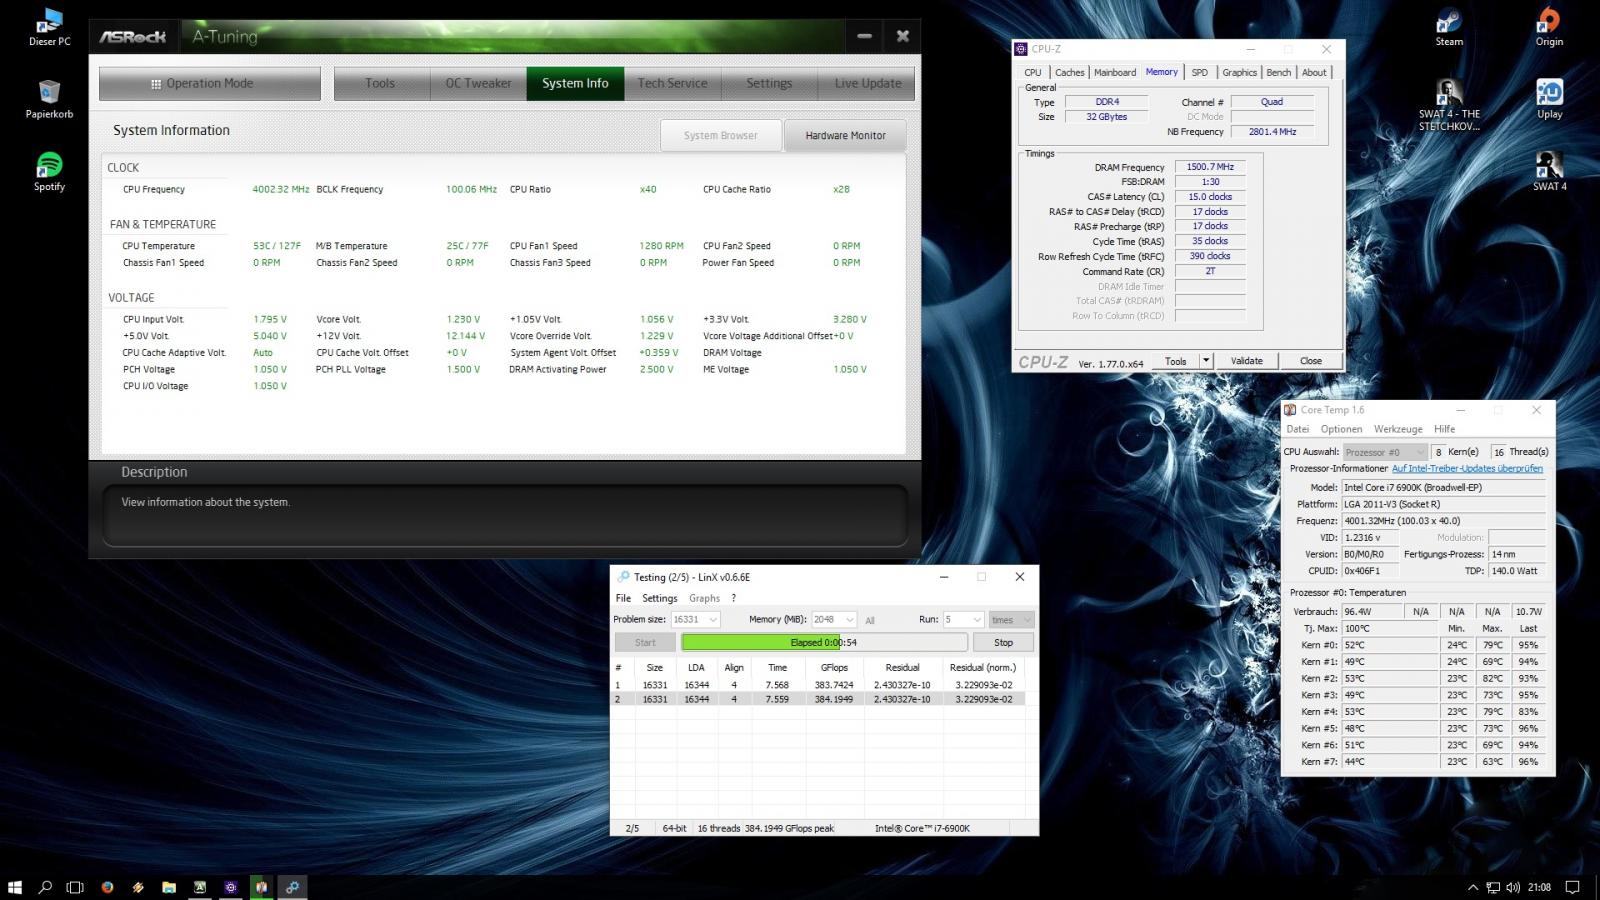The height and width of the screenshot is (900, 1600).
Task: Click the taskbar clock showing 21:08
Action: 1539,887
